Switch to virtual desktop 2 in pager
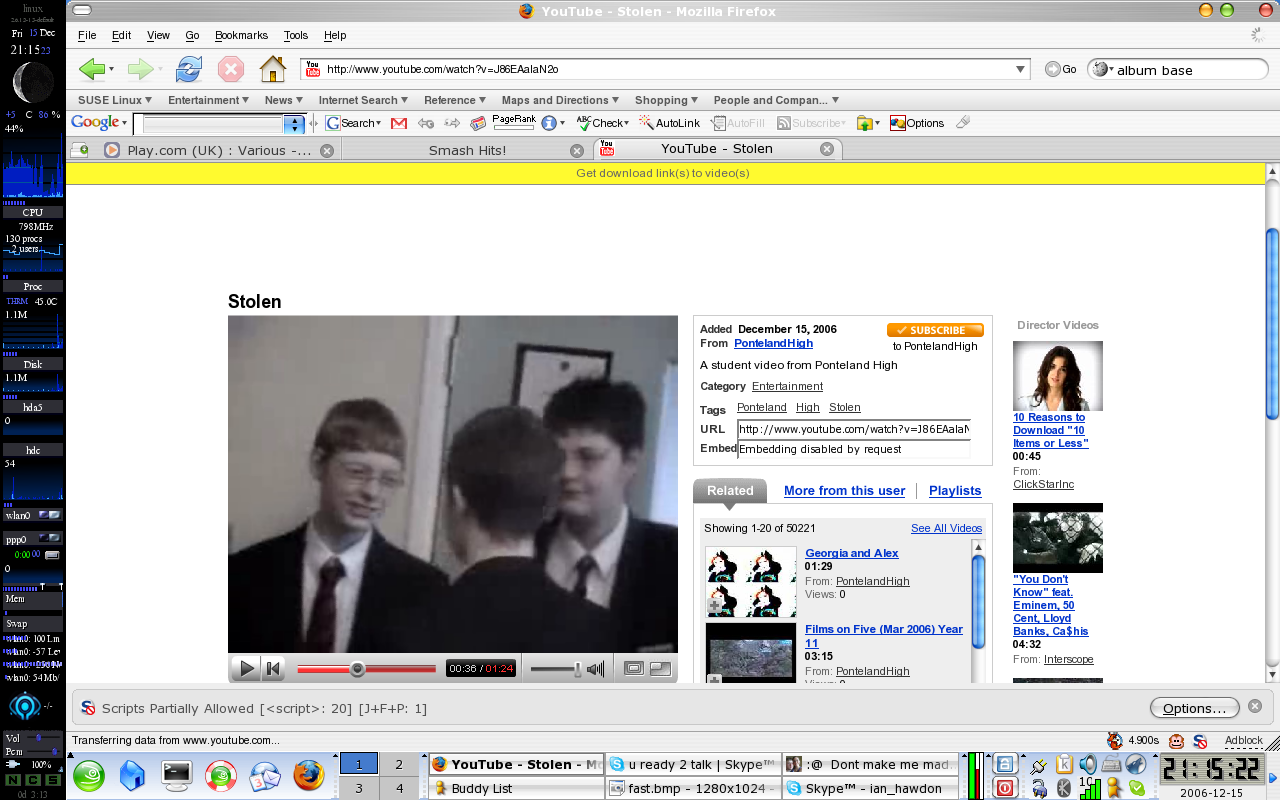Image resolution: width=1280 pixels, height=800 pixels. click(399, 764)
